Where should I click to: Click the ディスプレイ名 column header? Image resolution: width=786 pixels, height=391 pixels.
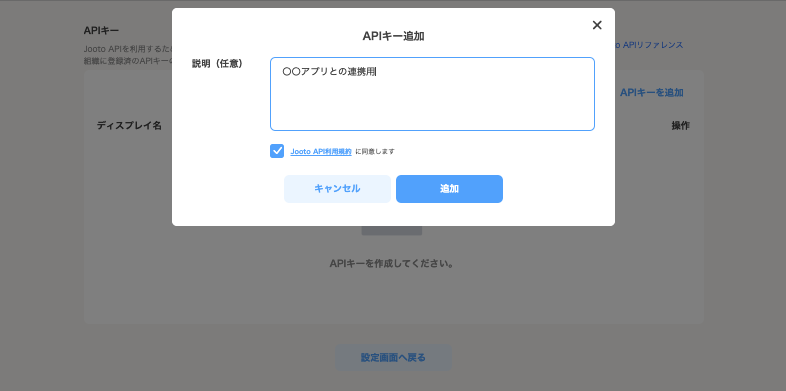tap(129, 125)
